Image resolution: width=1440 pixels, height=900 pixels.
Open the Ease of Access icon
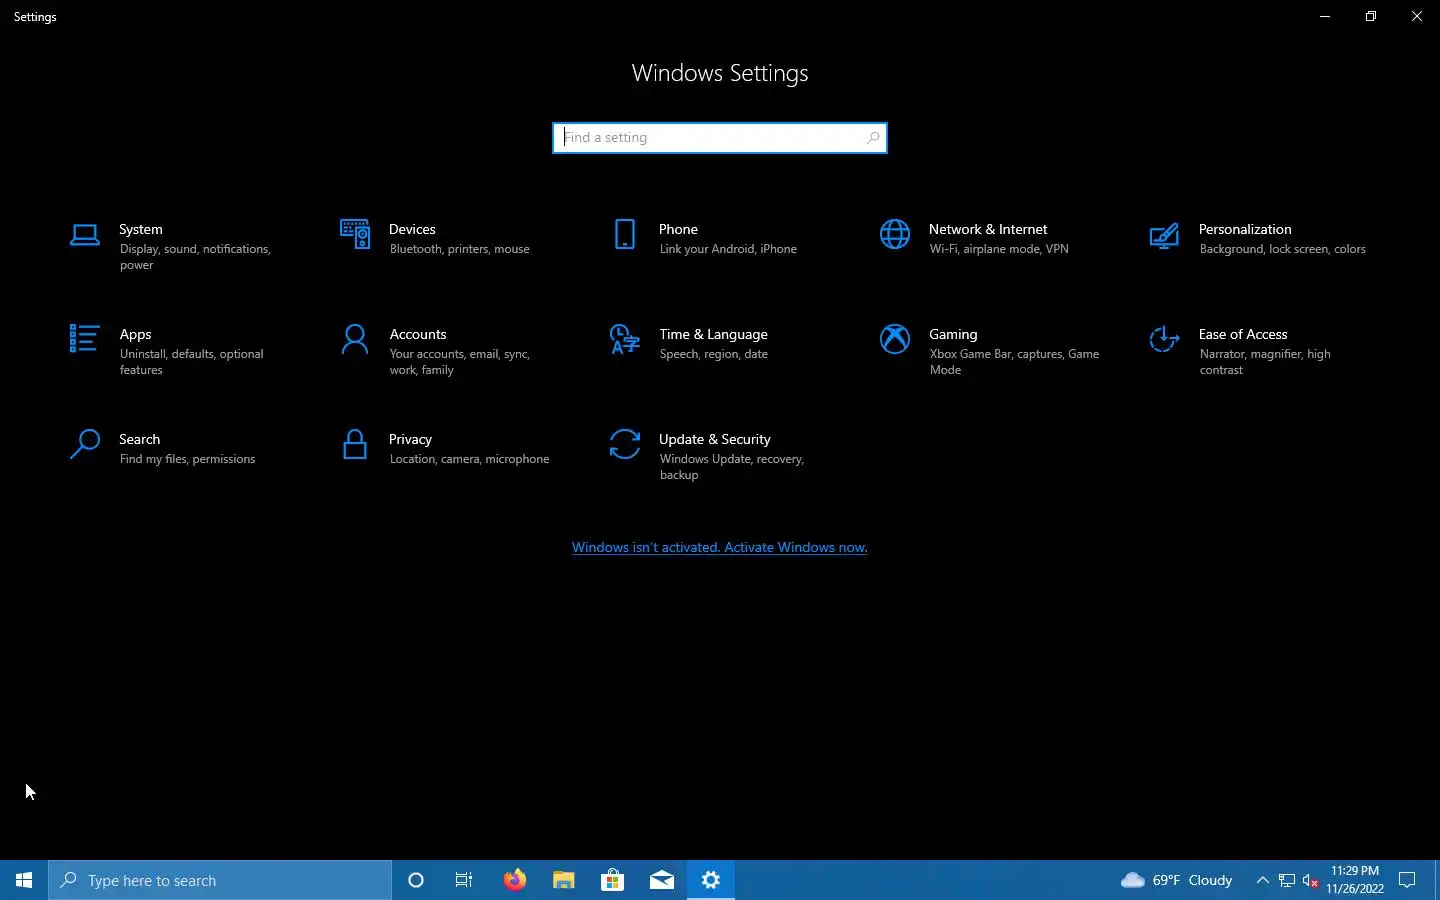click(1164, 339)
